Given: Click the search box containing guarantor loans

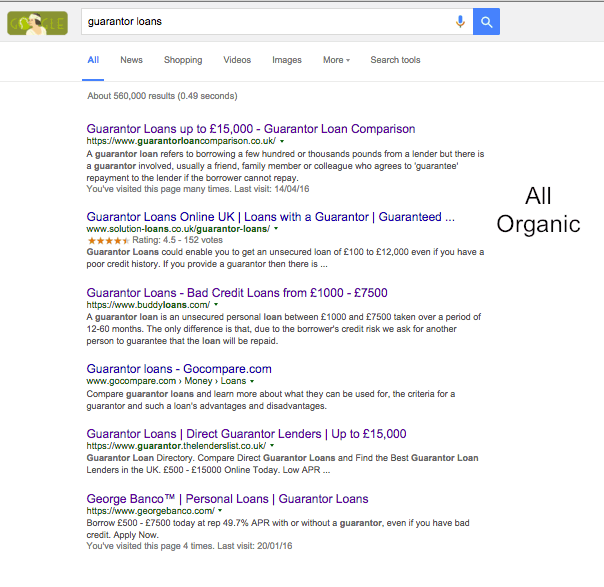Looking at the screenshot, I should point(277,22).
